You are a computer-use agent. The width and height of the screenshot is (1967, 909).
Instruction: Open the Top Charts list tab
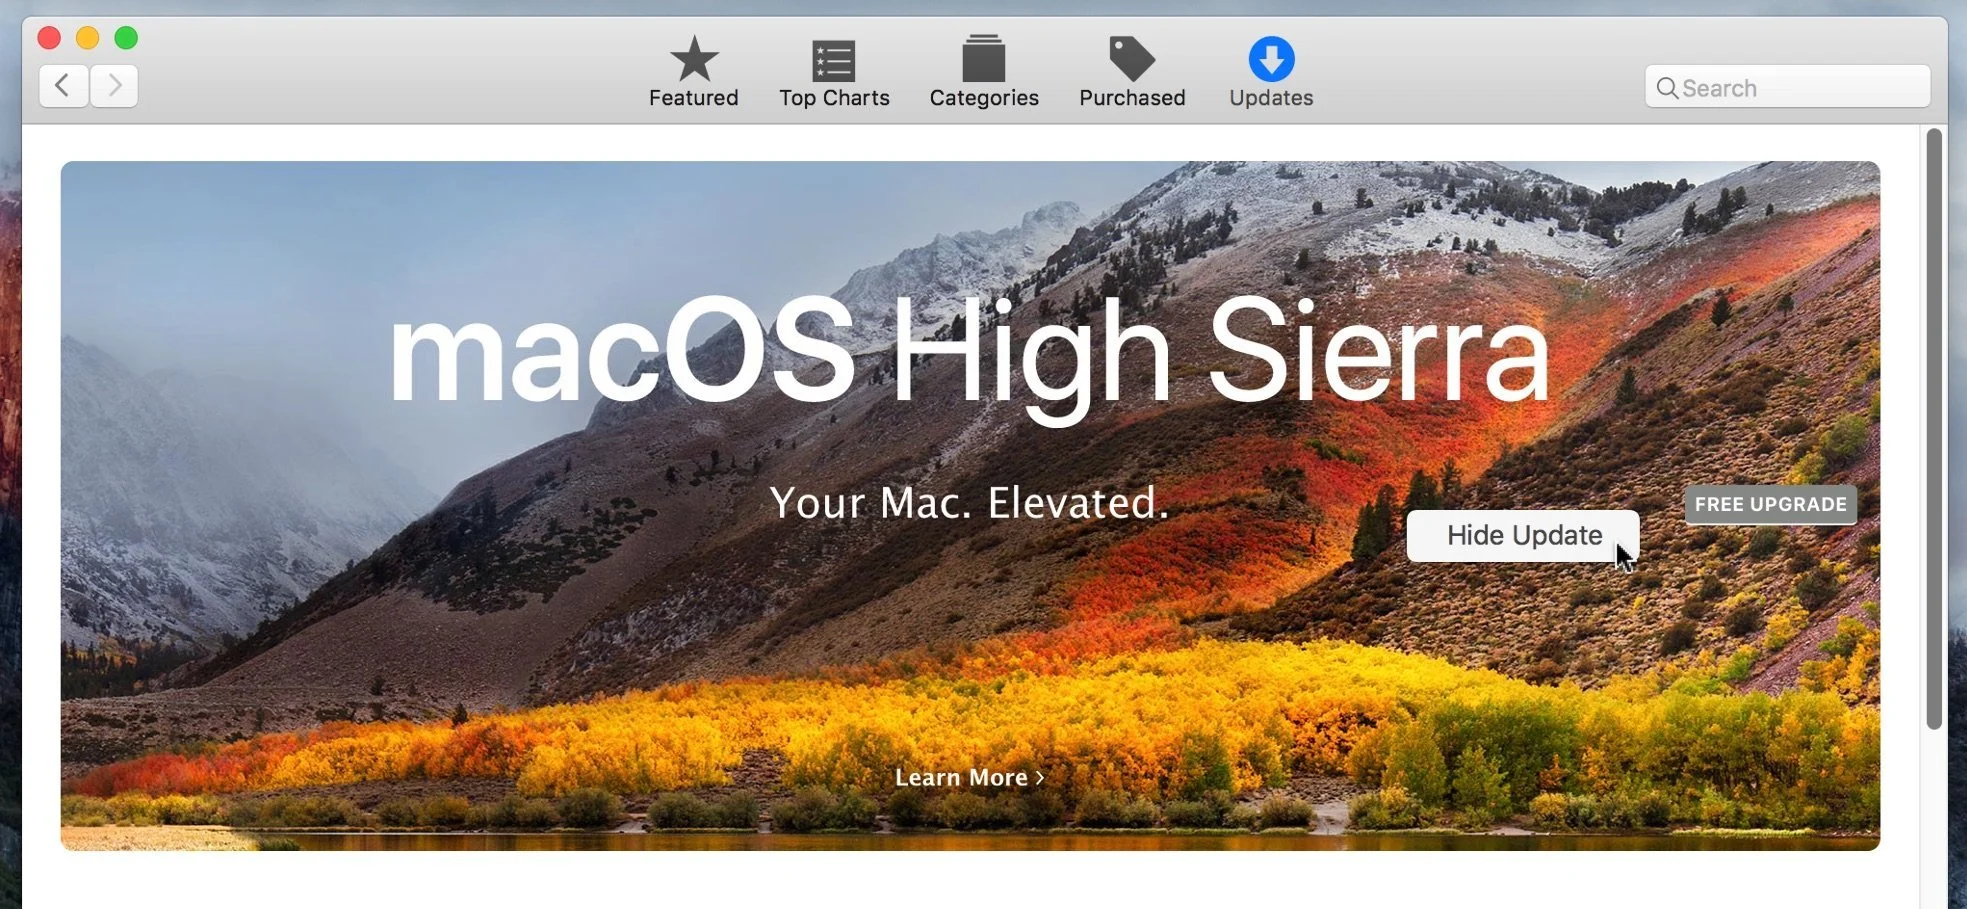coord(834,72)
